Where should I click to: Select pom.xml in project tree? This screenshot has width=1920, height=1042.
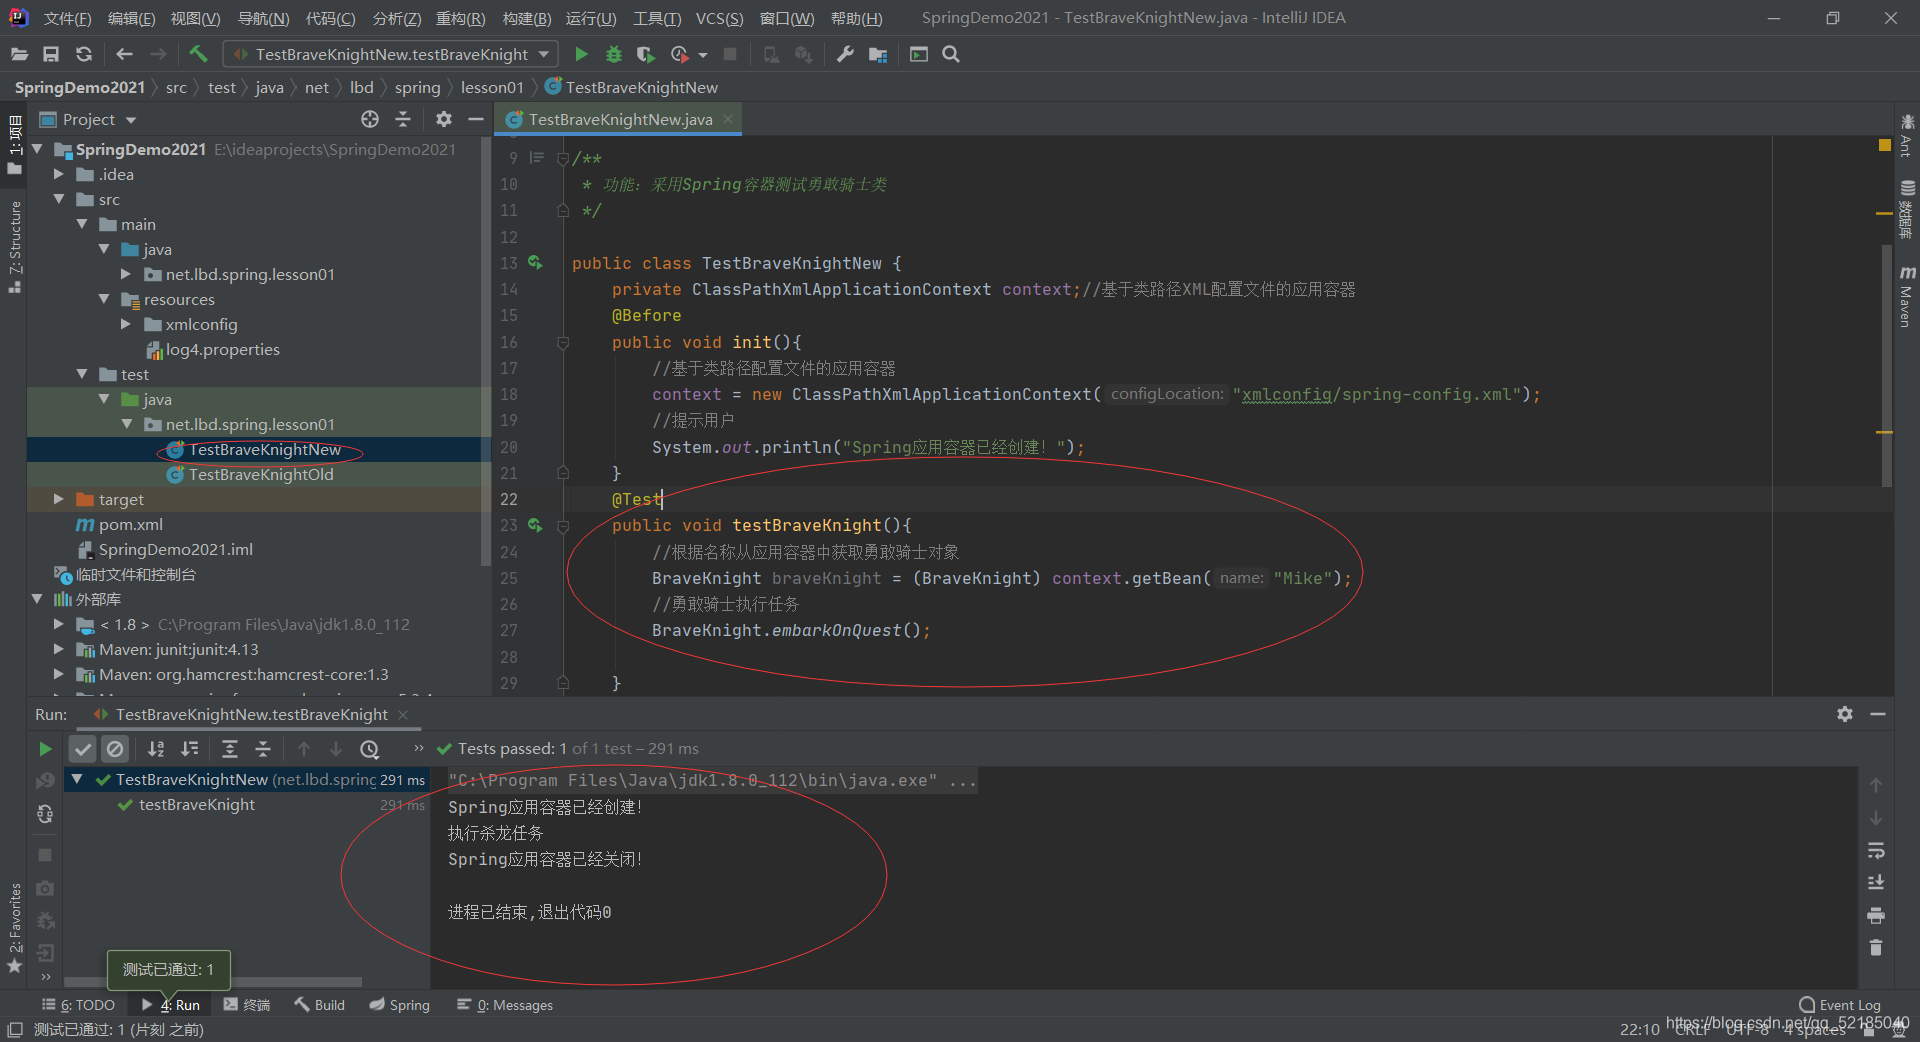click(130, 524)
